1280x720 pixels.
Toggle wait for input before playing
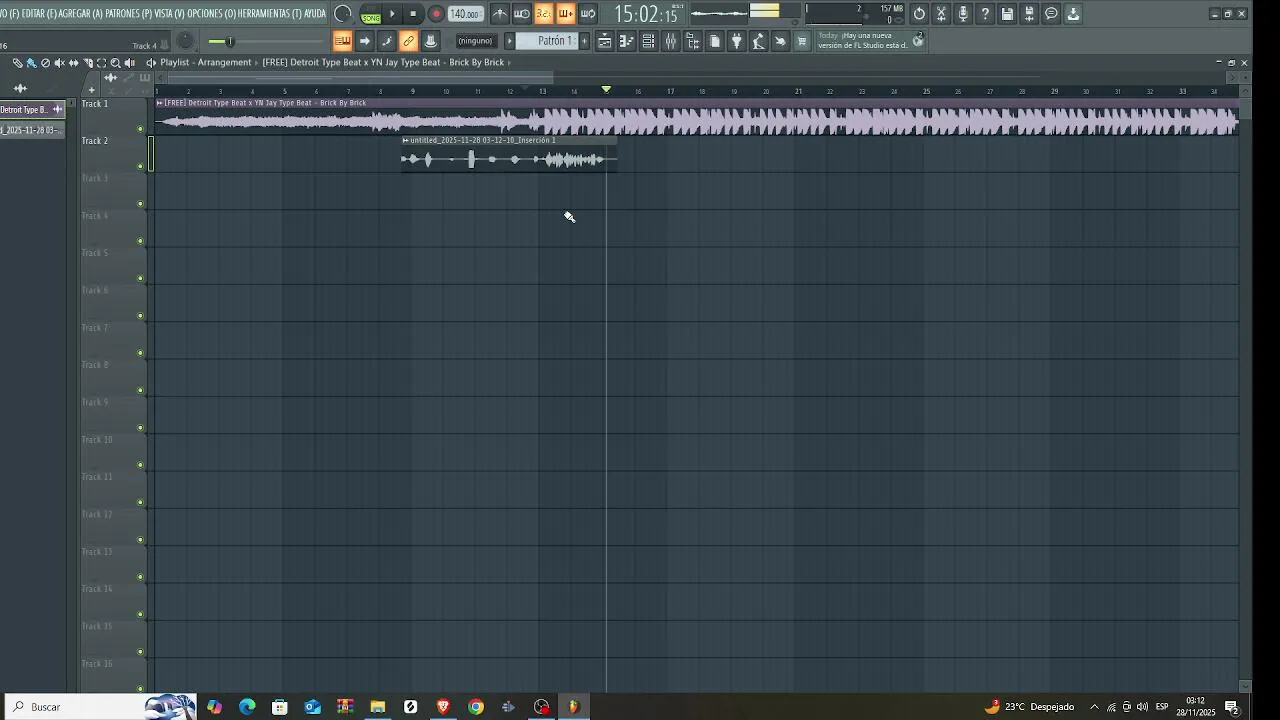pos(522,14)
